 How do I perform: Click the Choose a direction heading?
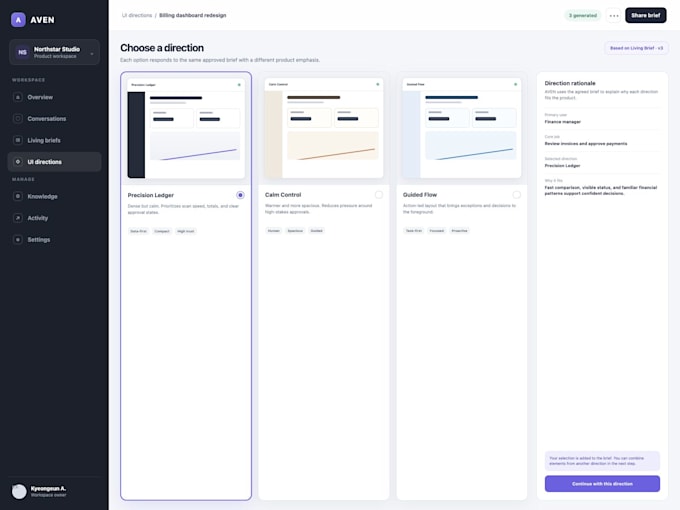point(162,48)
